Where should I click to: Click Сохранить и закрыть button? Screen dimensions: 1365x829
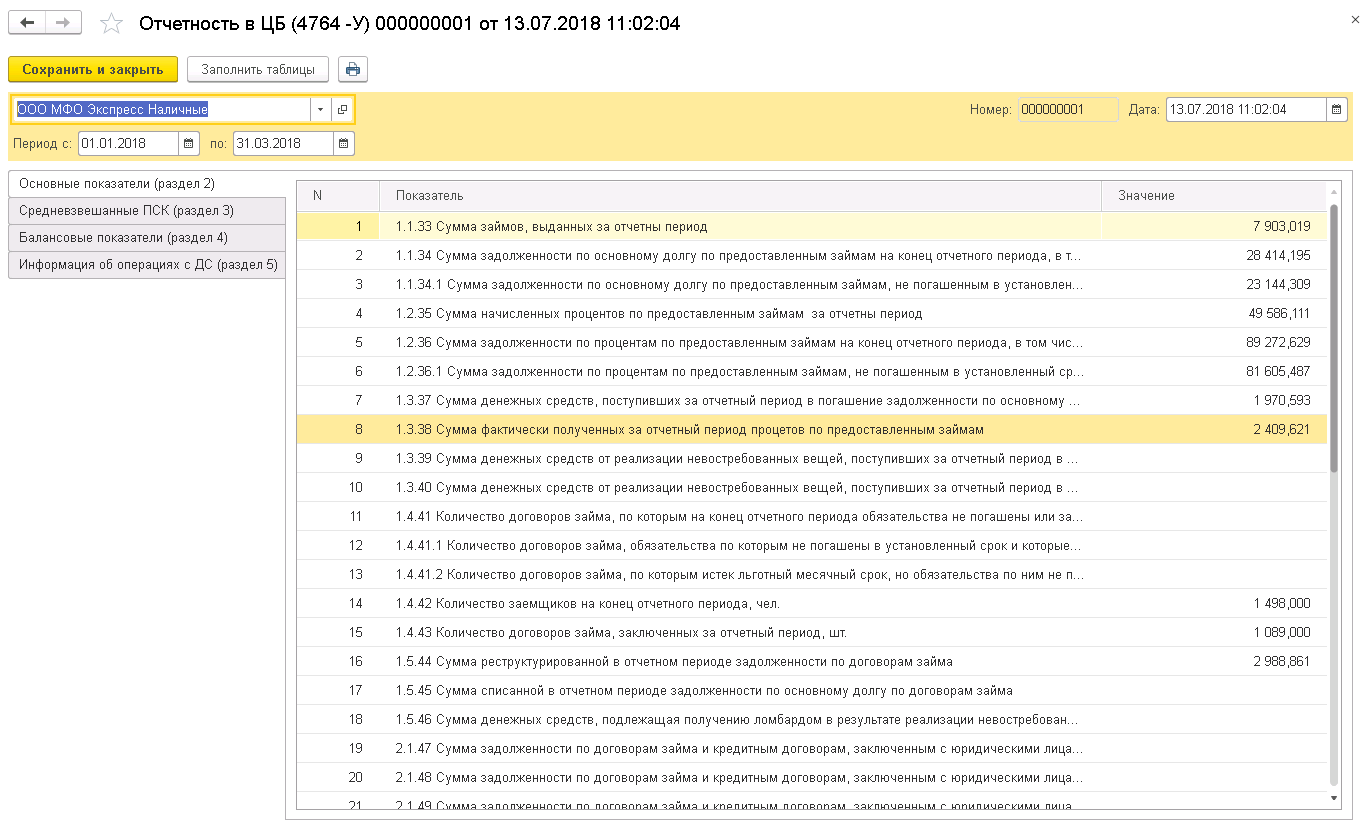click(x=93, y=69)
